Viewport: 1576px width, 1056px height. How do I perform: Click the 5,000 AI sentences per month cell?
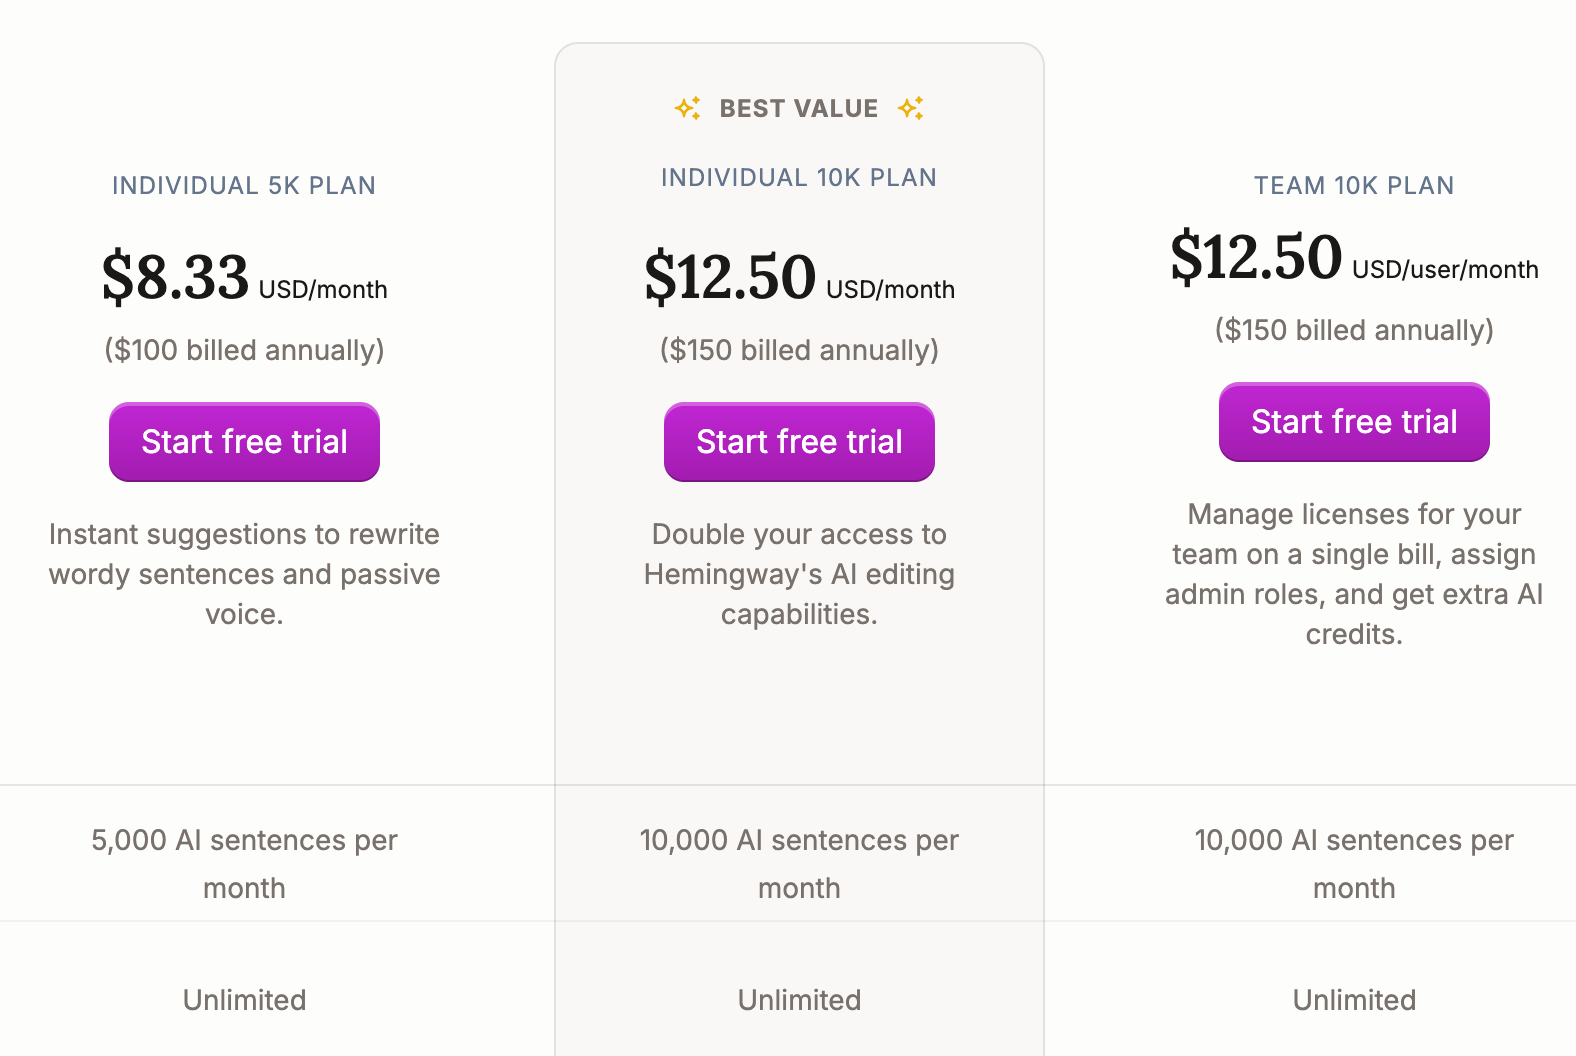click(x=244, y=863)
